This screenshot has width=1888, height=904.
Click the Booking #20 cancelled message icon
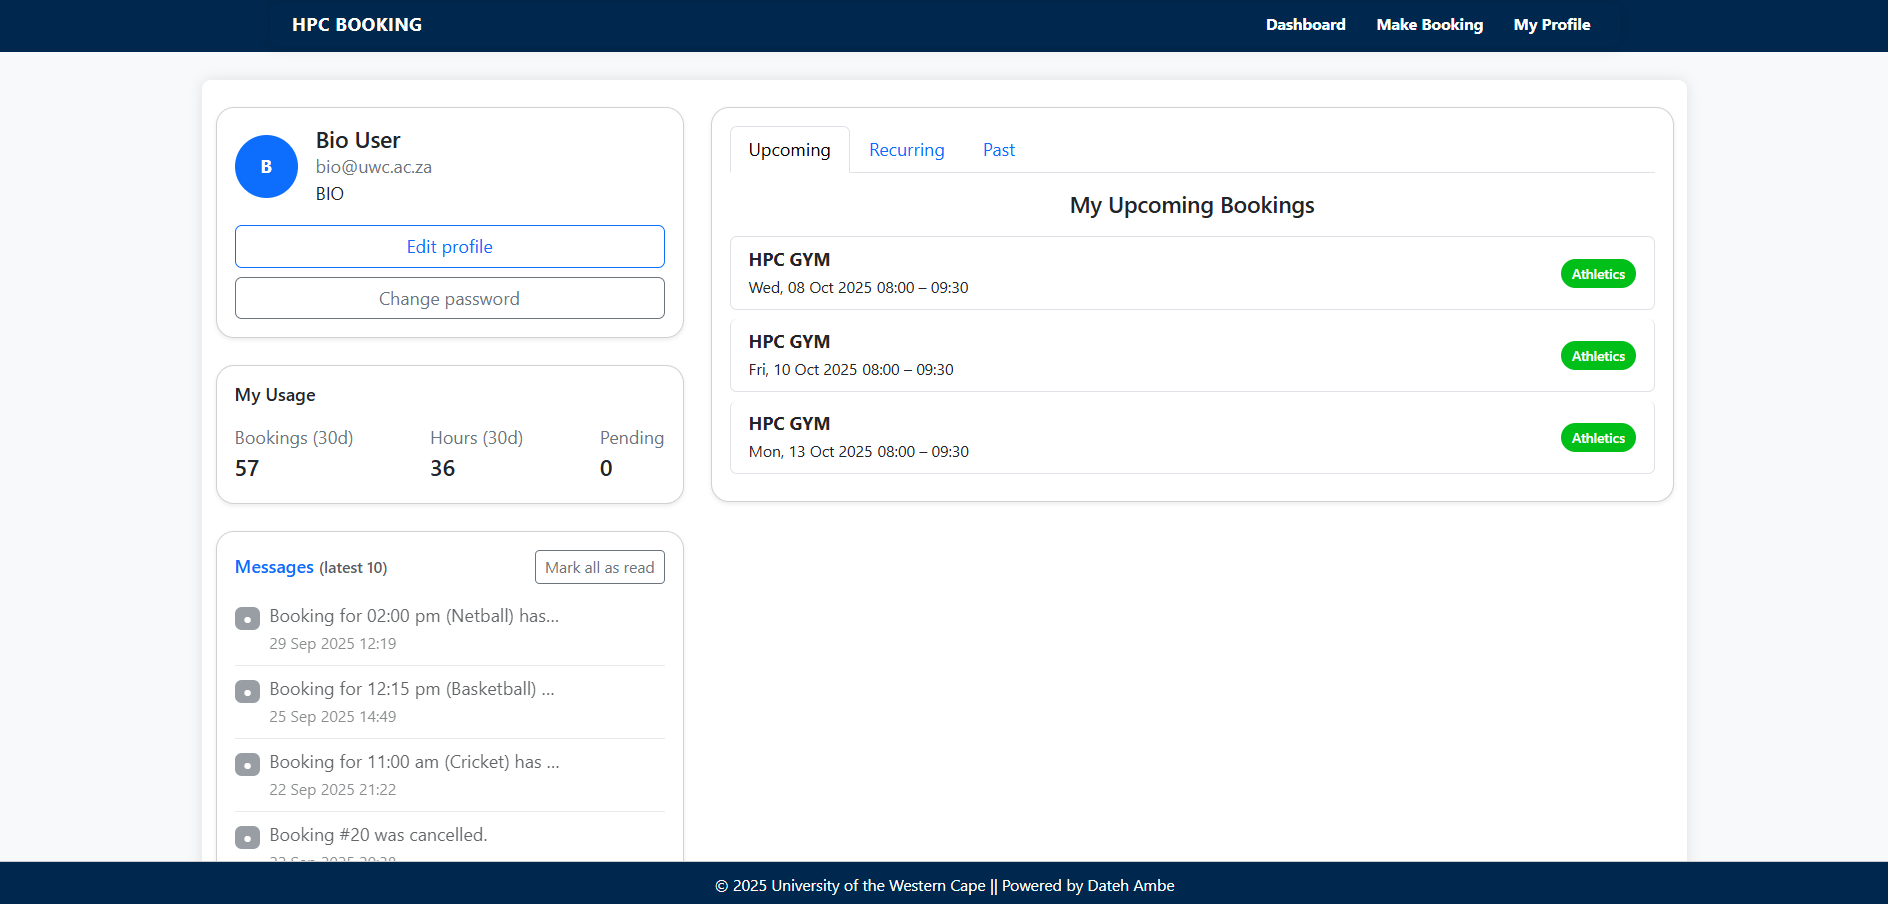click(x=247, y=838)
